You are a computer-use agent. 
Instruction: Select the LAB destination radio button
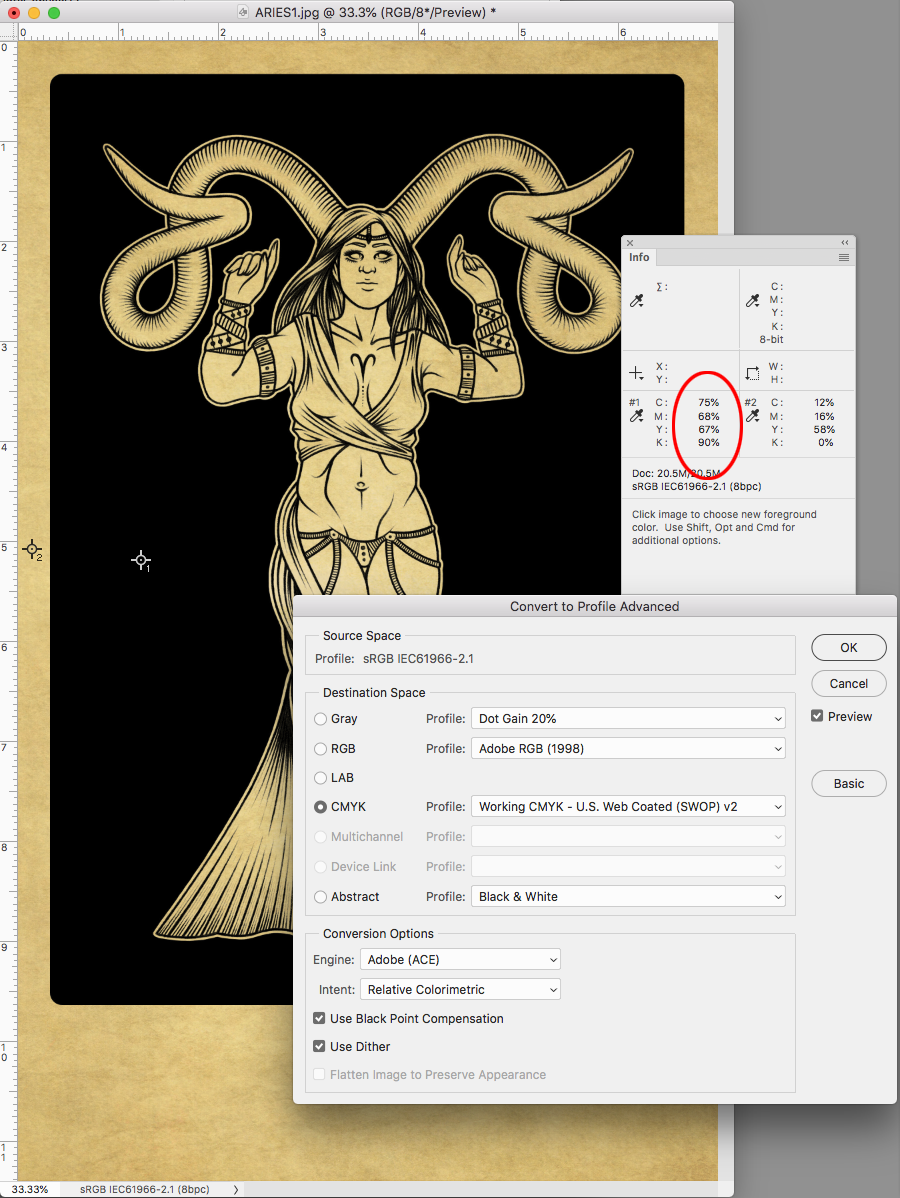point(321,778)
